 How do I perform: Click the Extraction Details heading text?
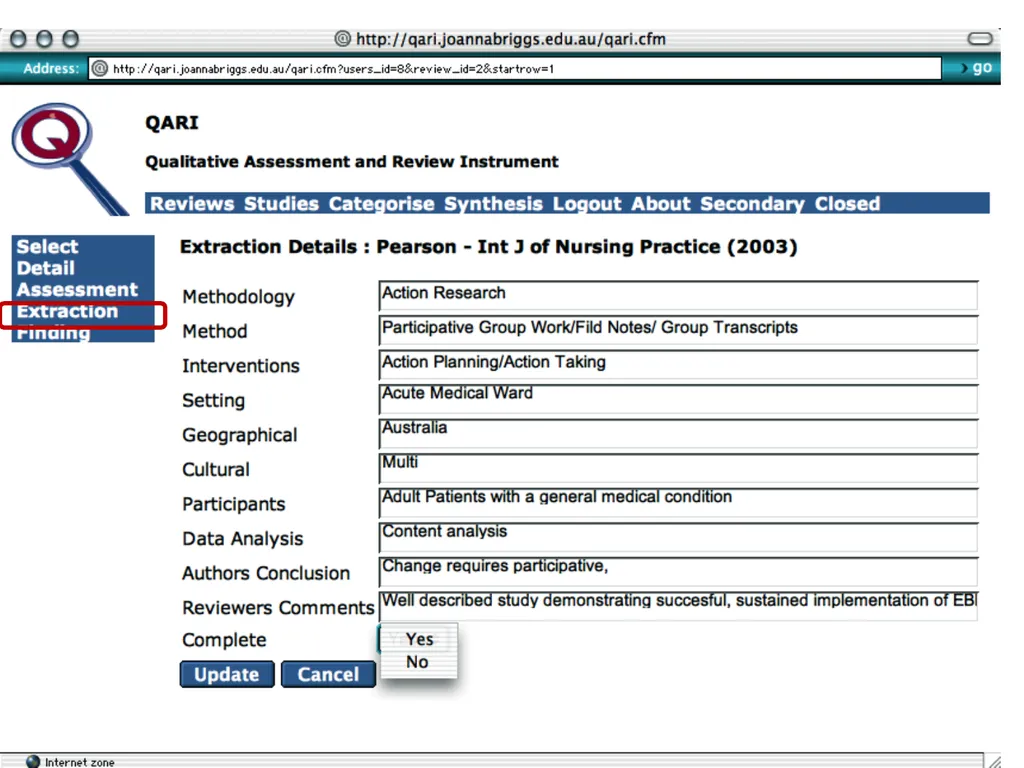[488, 247]
